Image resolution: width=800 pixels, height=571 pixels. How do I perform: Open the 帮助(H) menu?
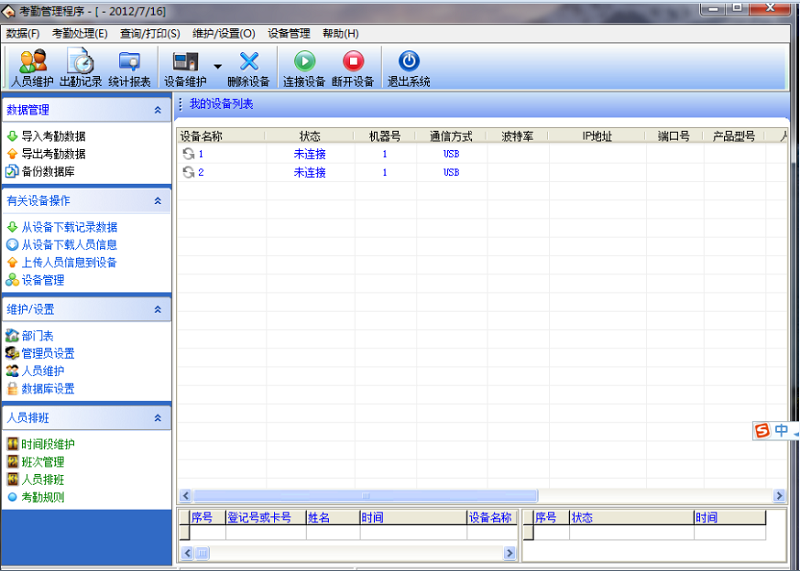click(x=340, y=34)
